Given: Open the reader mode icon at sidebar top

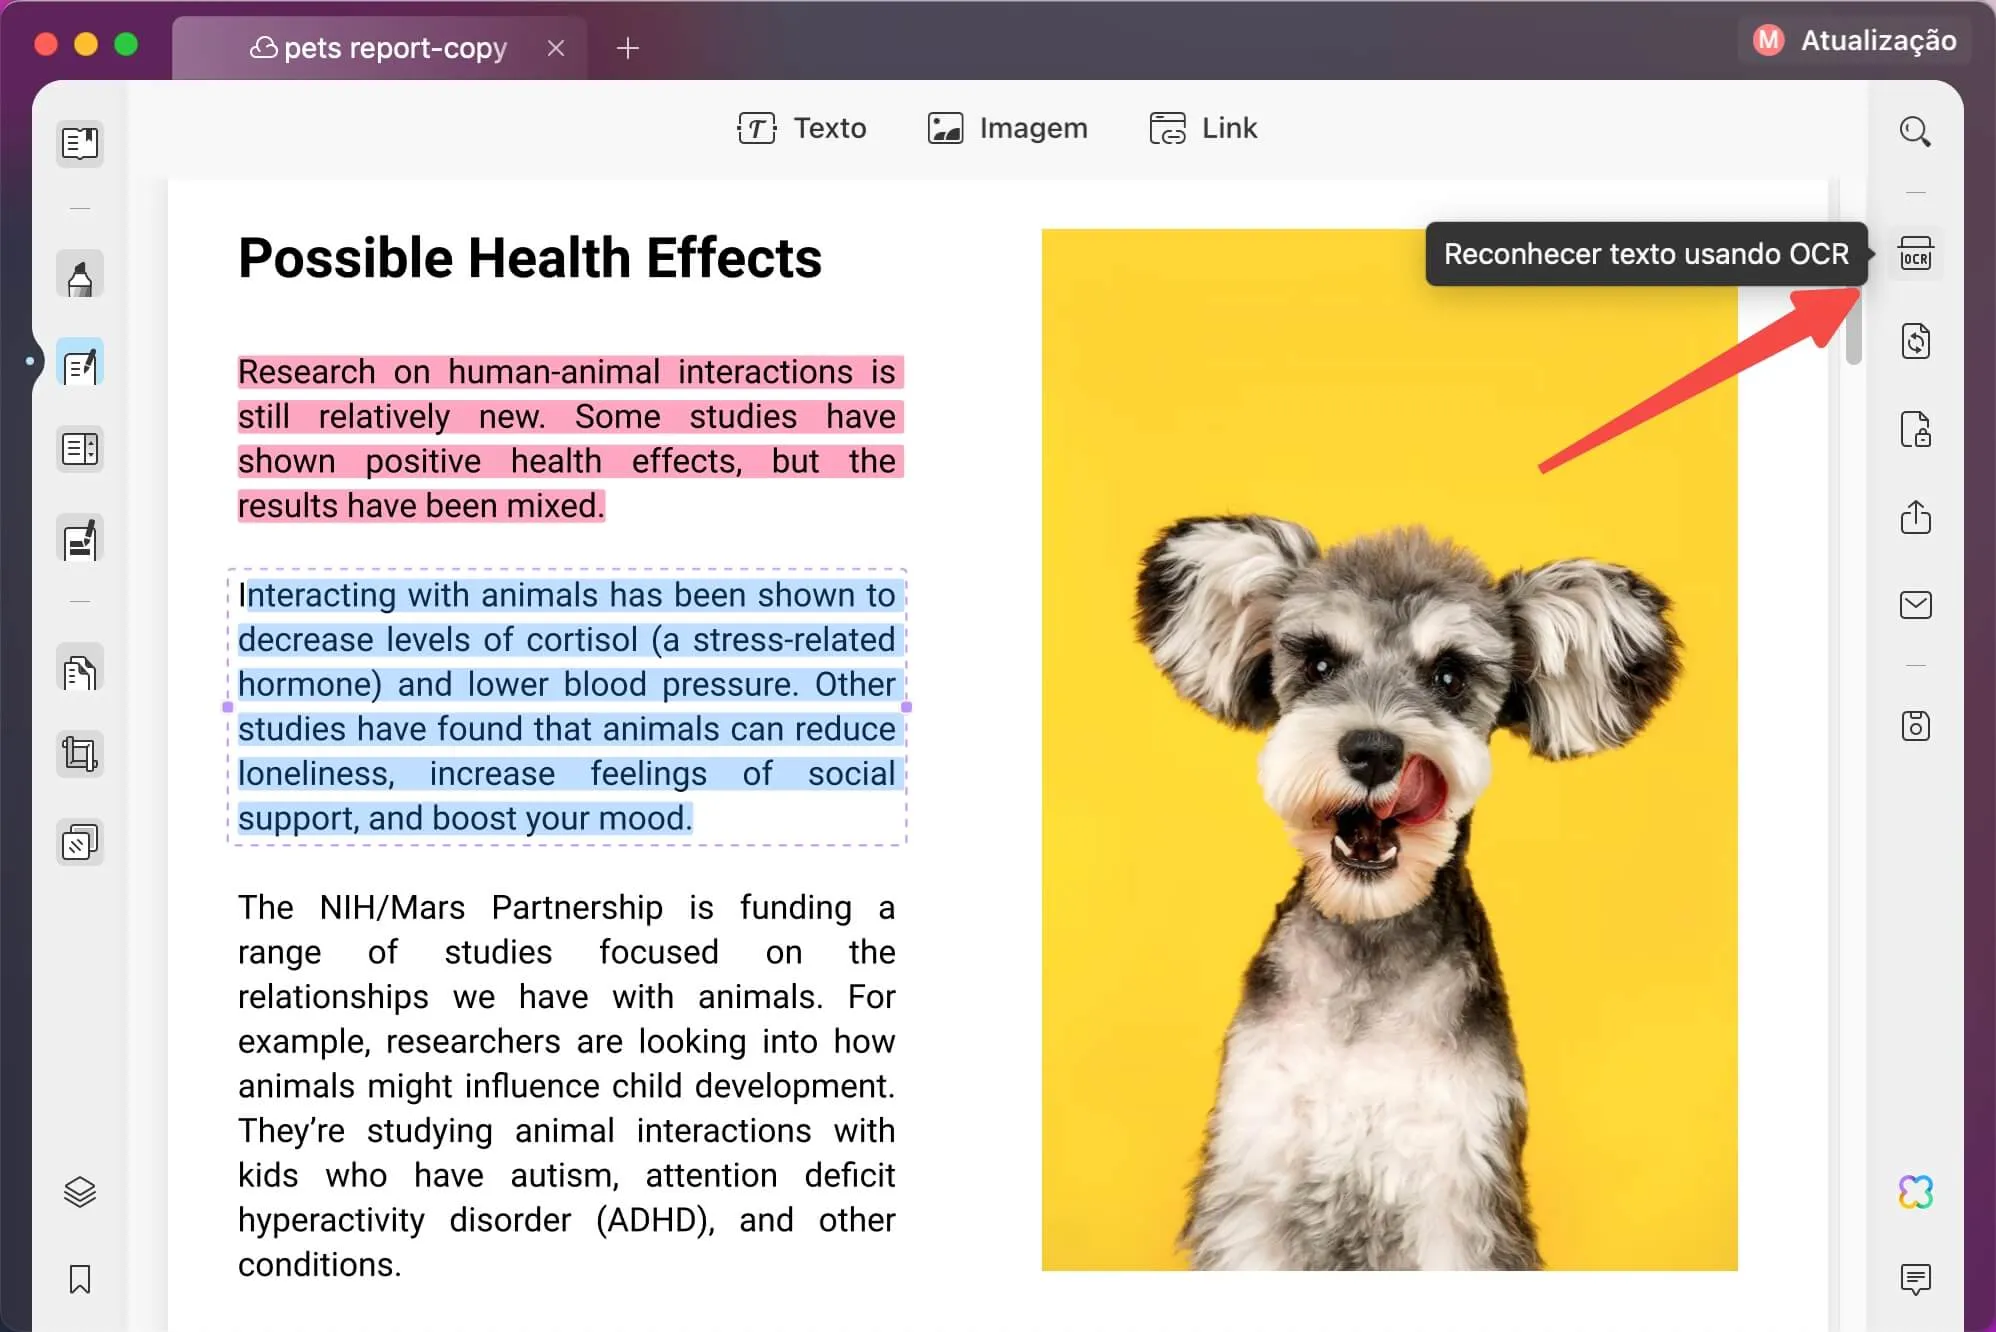Looking at the screenshot, I should [x=79, y=143].
